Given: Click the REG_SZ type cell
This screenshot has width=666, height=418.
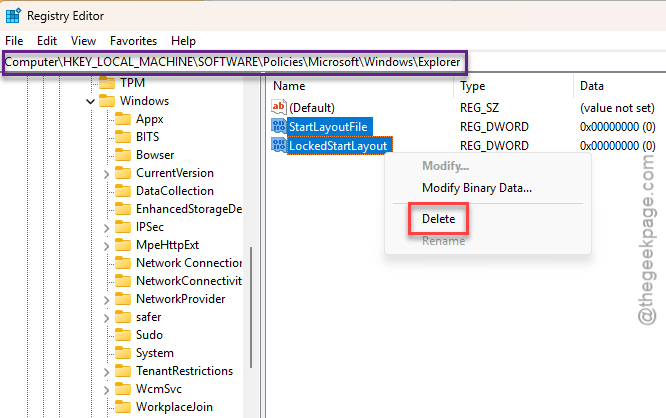Looking at the screenshot, I should [479, 108].
